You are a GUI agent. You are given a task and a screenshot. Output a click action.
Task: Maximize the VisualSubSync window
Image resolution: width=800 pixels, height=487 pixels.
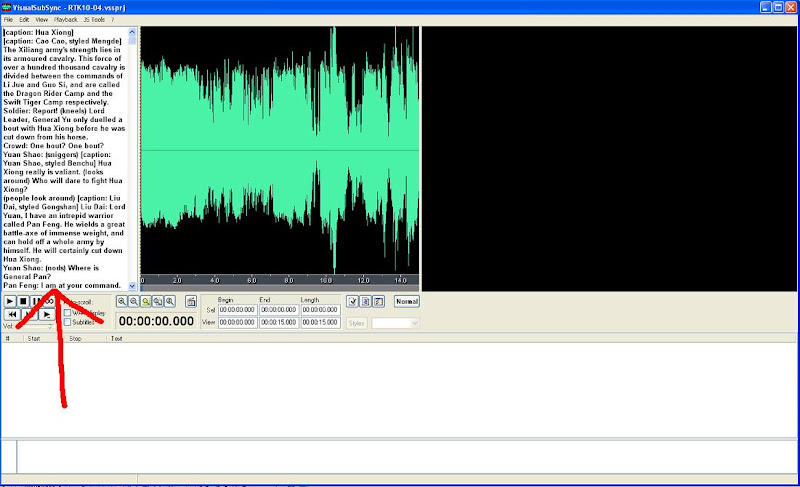pos(778,7)
